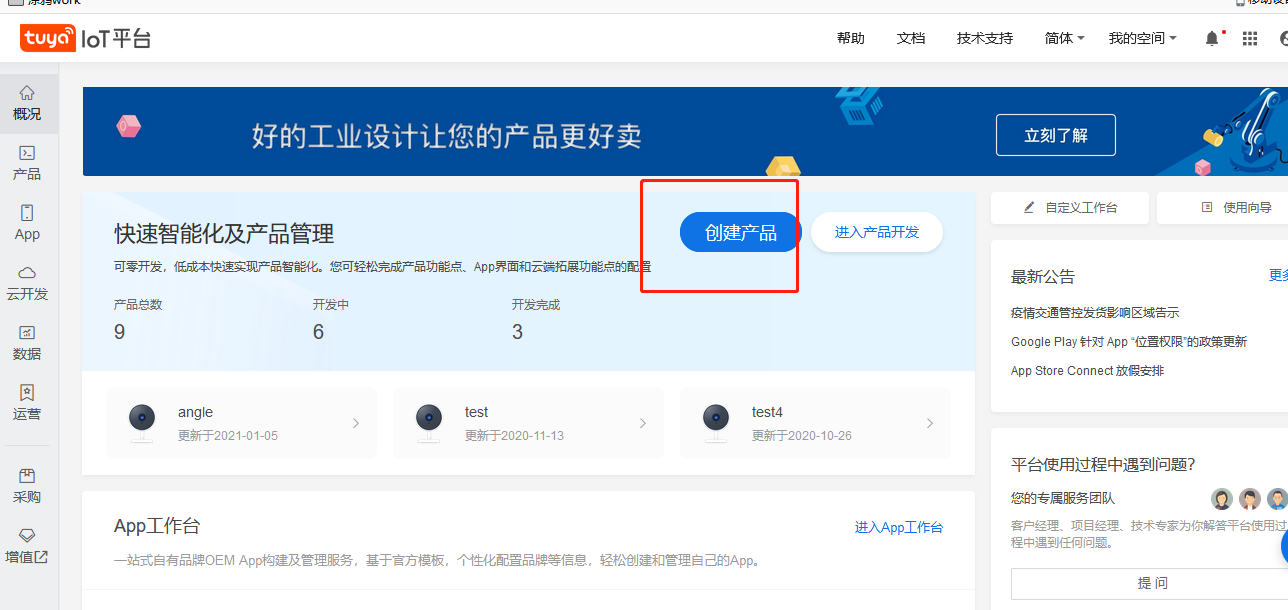The width and height of the screenshot is (1288, 610).
Task: Open the App section from the sidebar
Action: pos(27,222)
